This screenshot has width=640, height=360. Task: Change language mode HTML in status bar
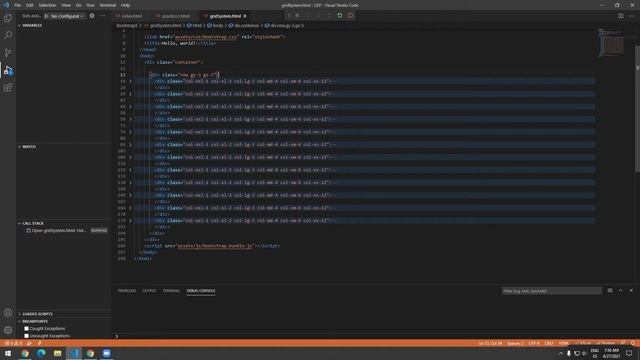pyautogui.click(x=563, y=343)
